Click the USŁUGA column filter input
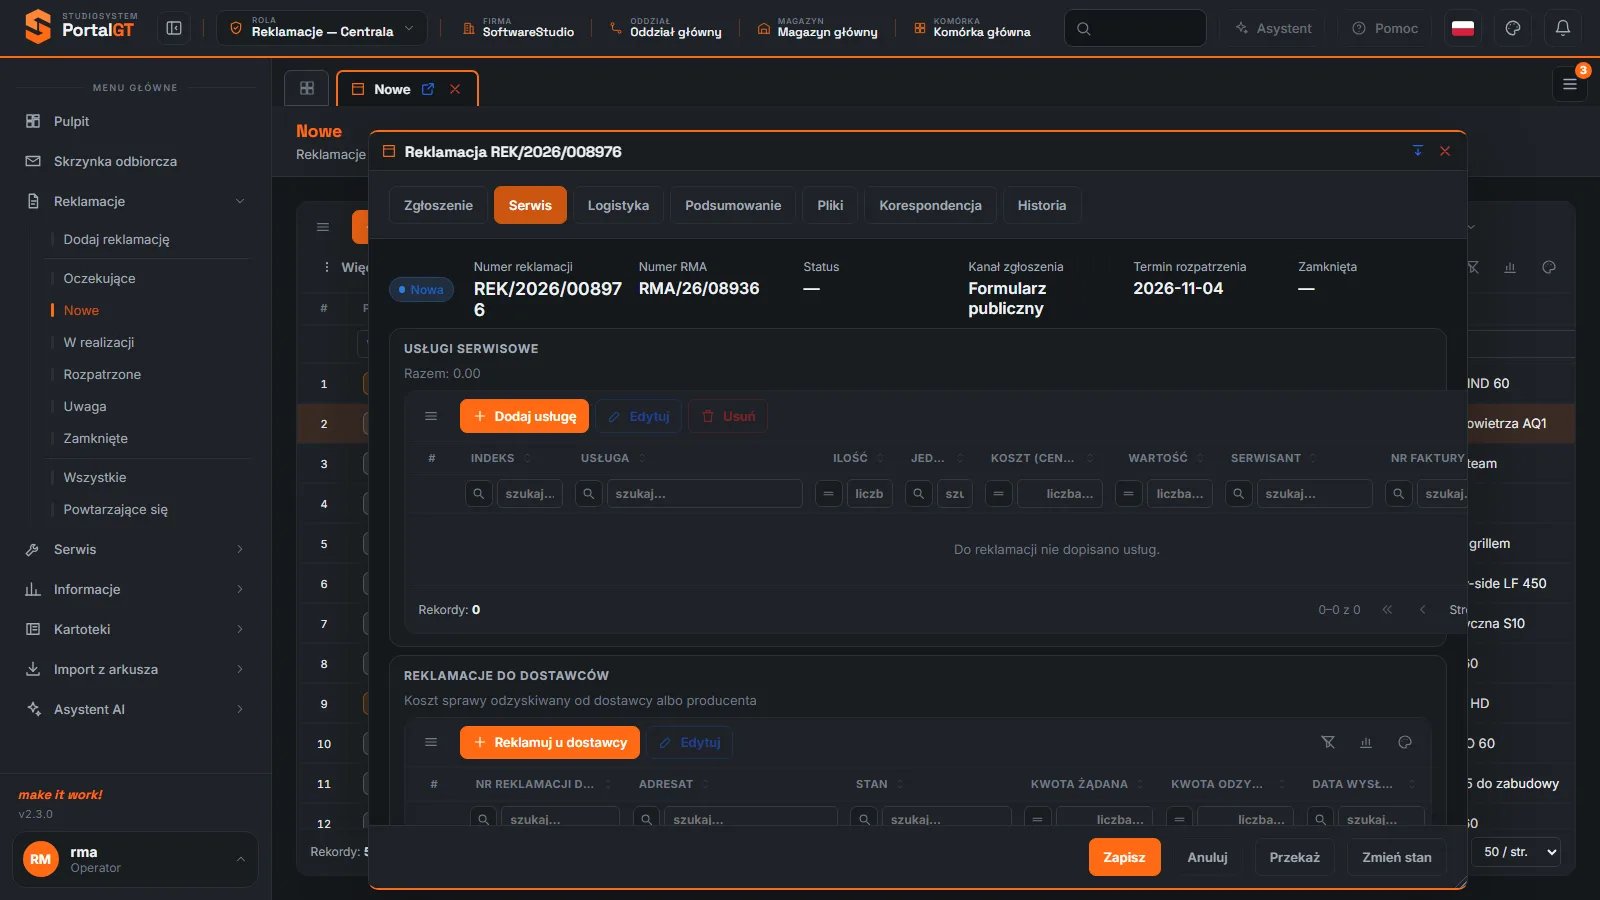The width and height of the screenshot is (1600, 900). pyautogui.click(x=704, y=494)
